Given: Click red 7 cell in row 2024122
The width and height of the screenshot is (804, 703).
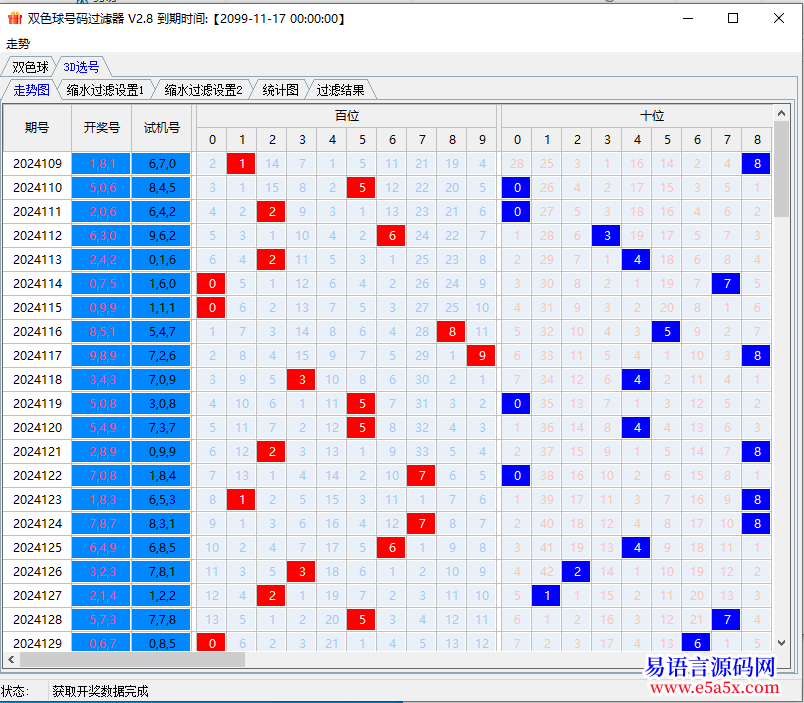Looking at the screenshot, I should pyautogui.click(x=421, y=476).
